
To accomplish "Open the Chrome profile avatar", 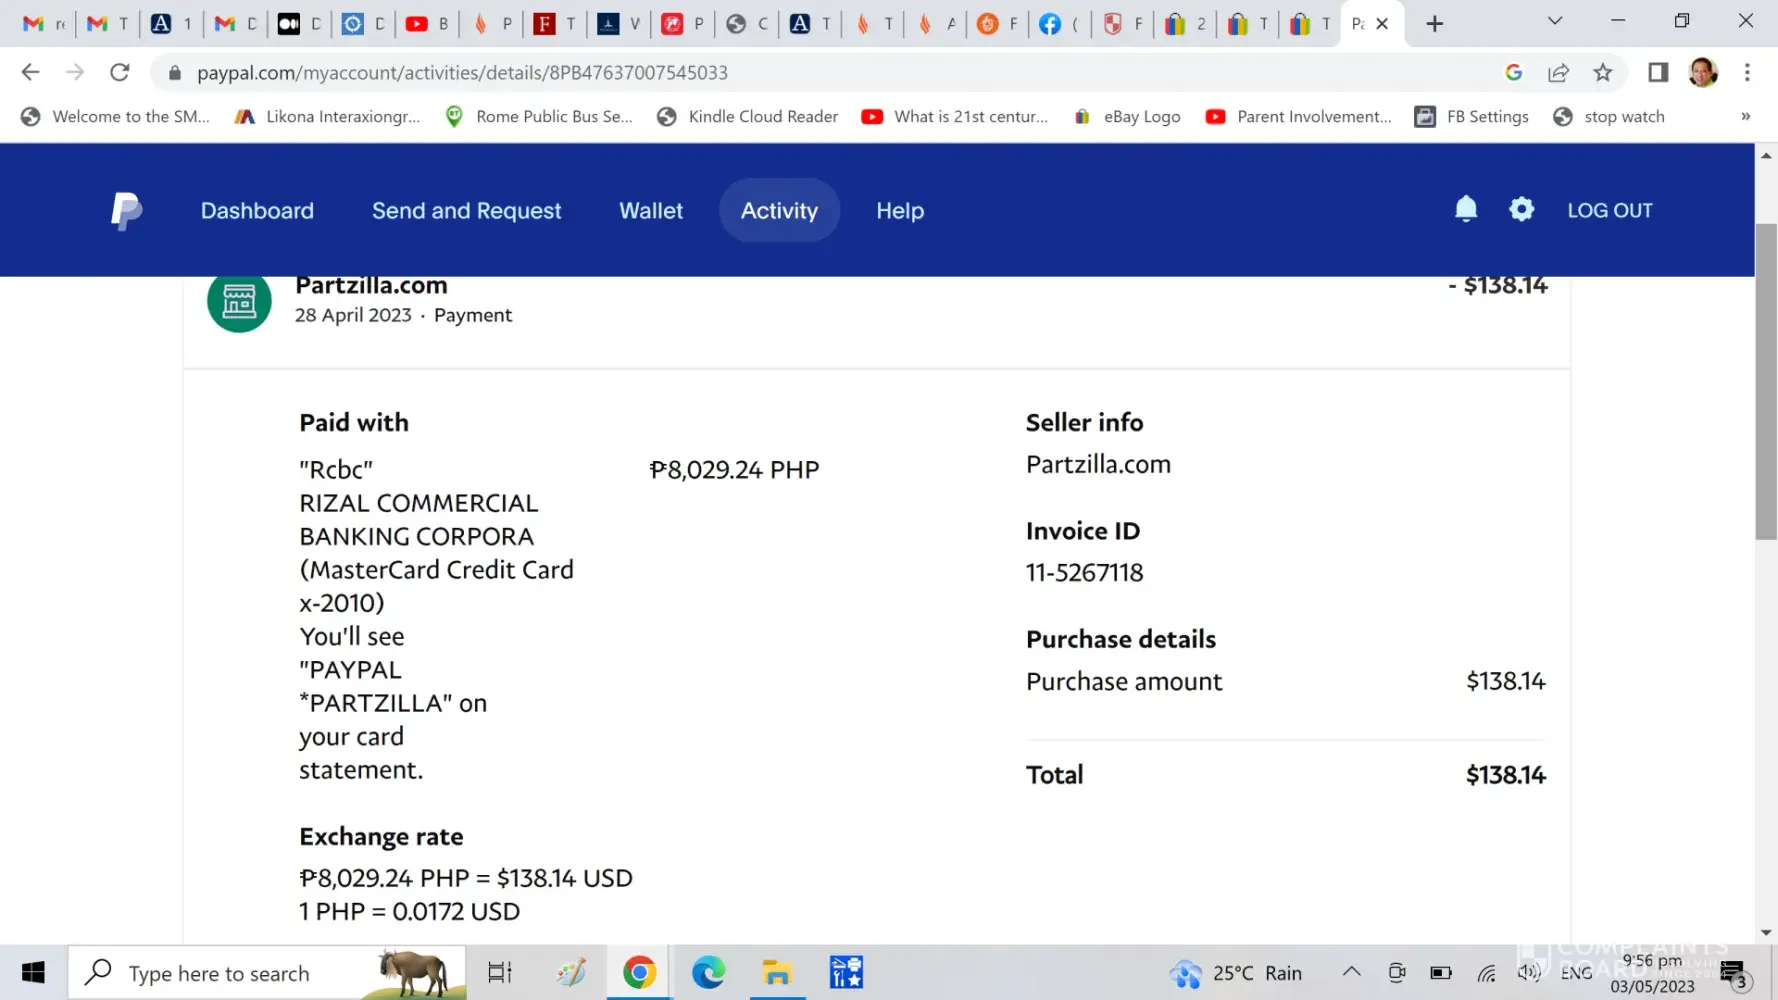I will pyautogui.click(x=1702, y=73).
